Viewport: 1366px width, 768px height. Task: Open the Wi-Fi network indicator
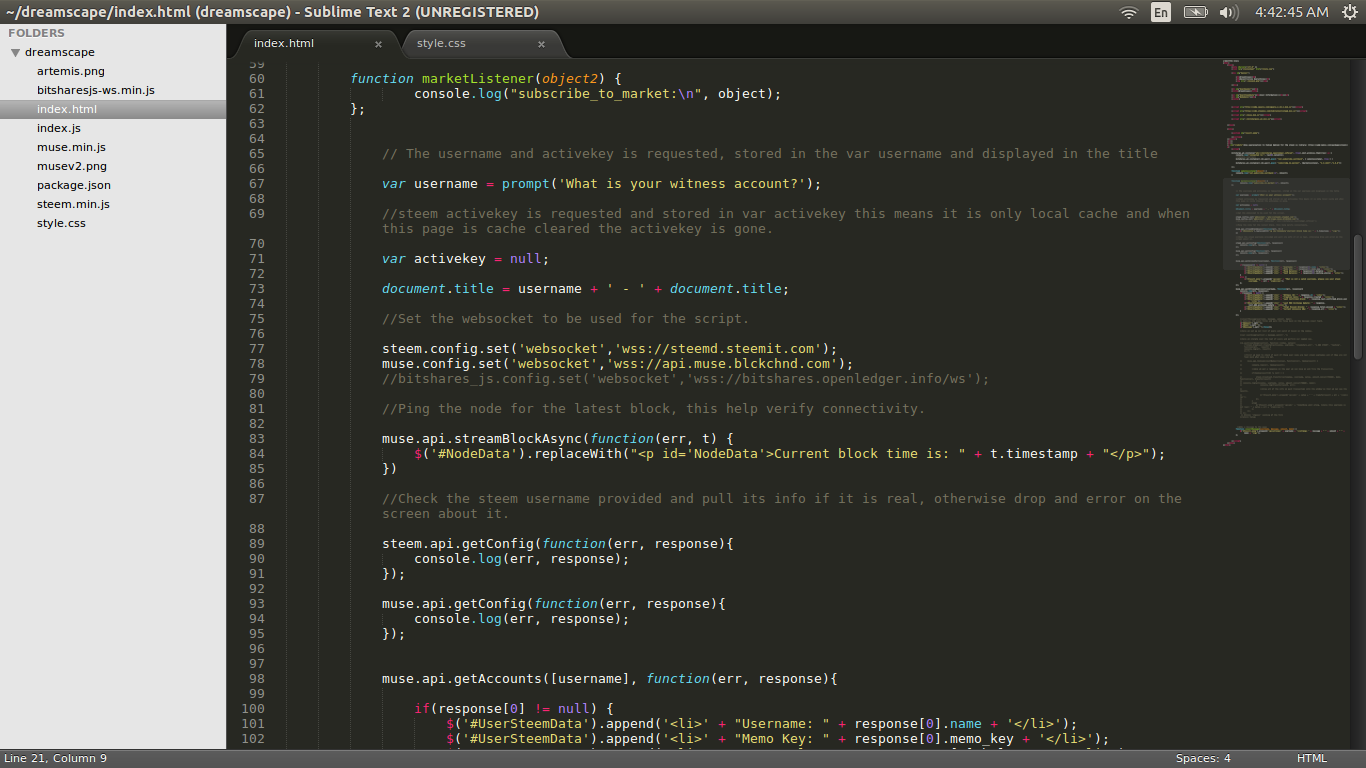coord(1129,12)
